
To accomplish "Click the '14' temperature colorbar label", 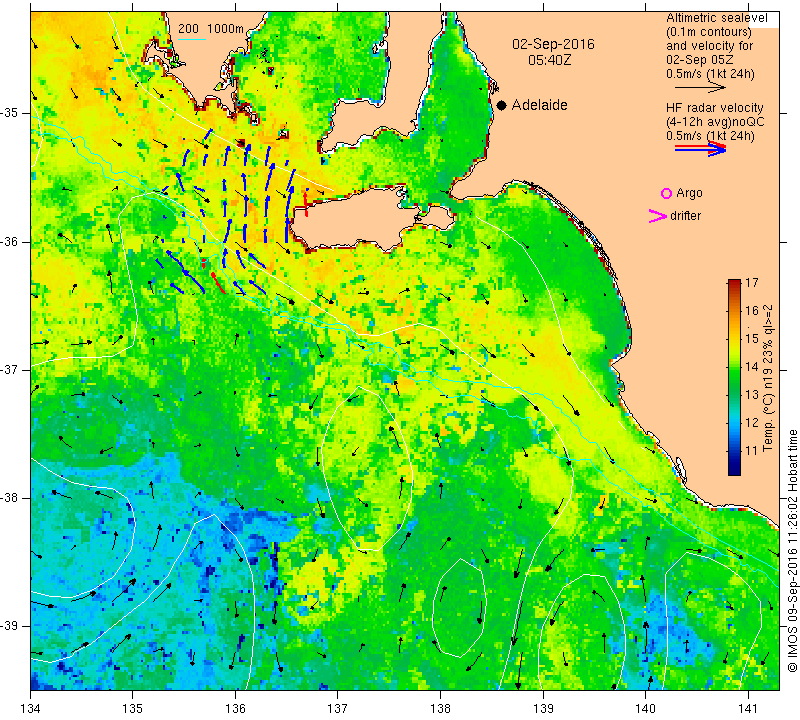I will (x=752, y=366).
